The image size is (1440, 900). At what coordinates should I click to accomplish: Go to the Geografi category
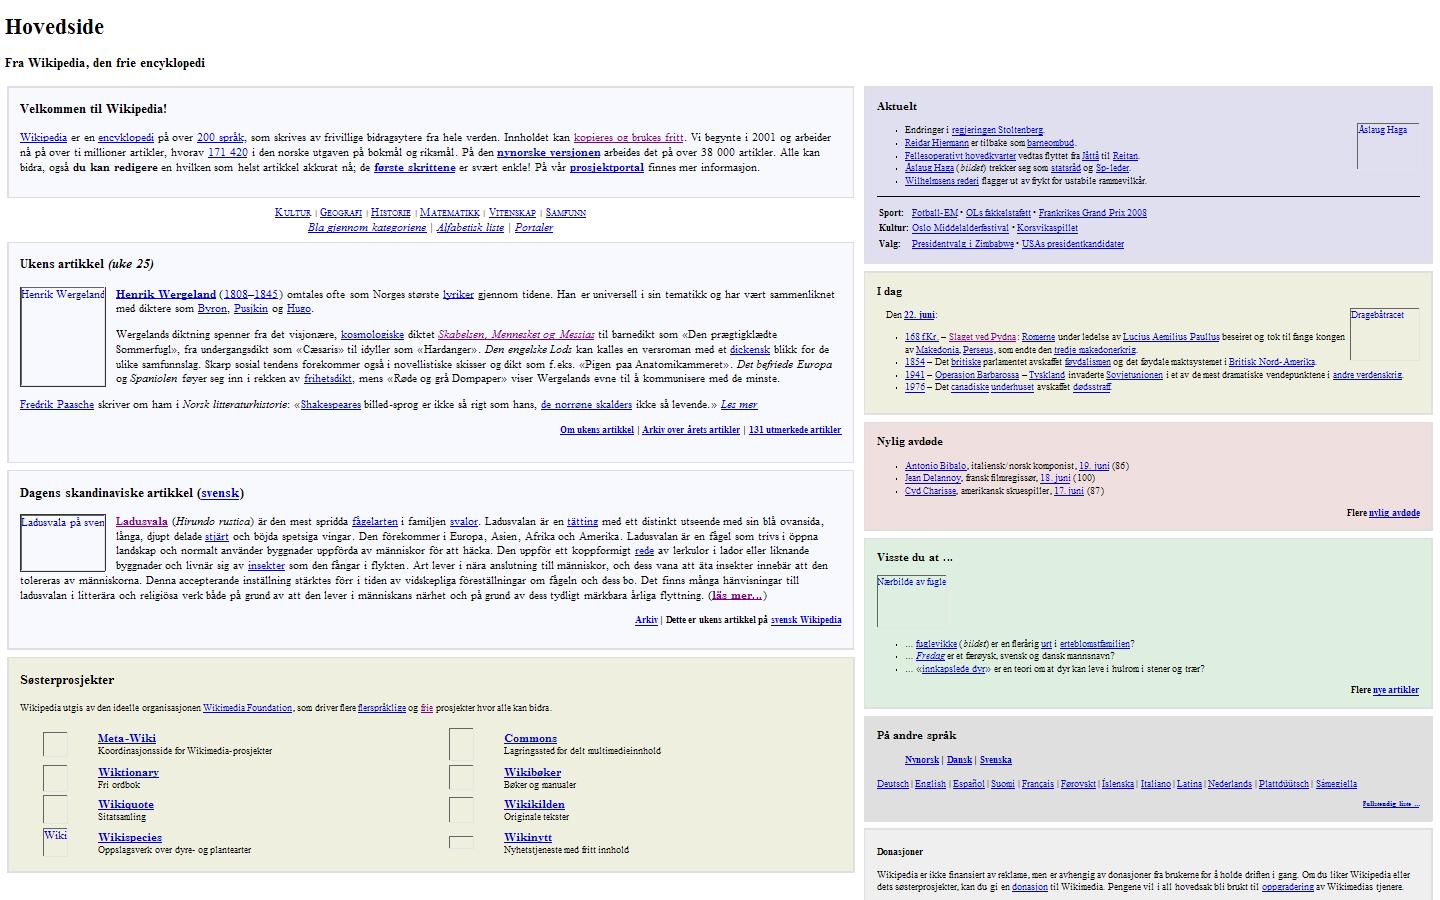coord(341,213)
